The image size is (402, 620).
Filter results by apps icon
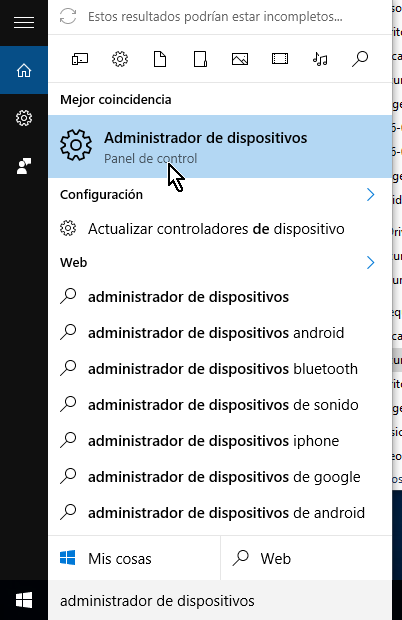80,59
